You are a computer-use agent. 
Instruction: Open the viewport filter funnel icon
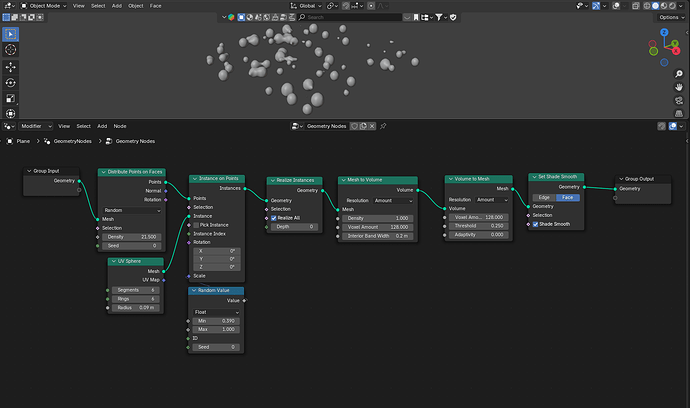click(439, 17)
